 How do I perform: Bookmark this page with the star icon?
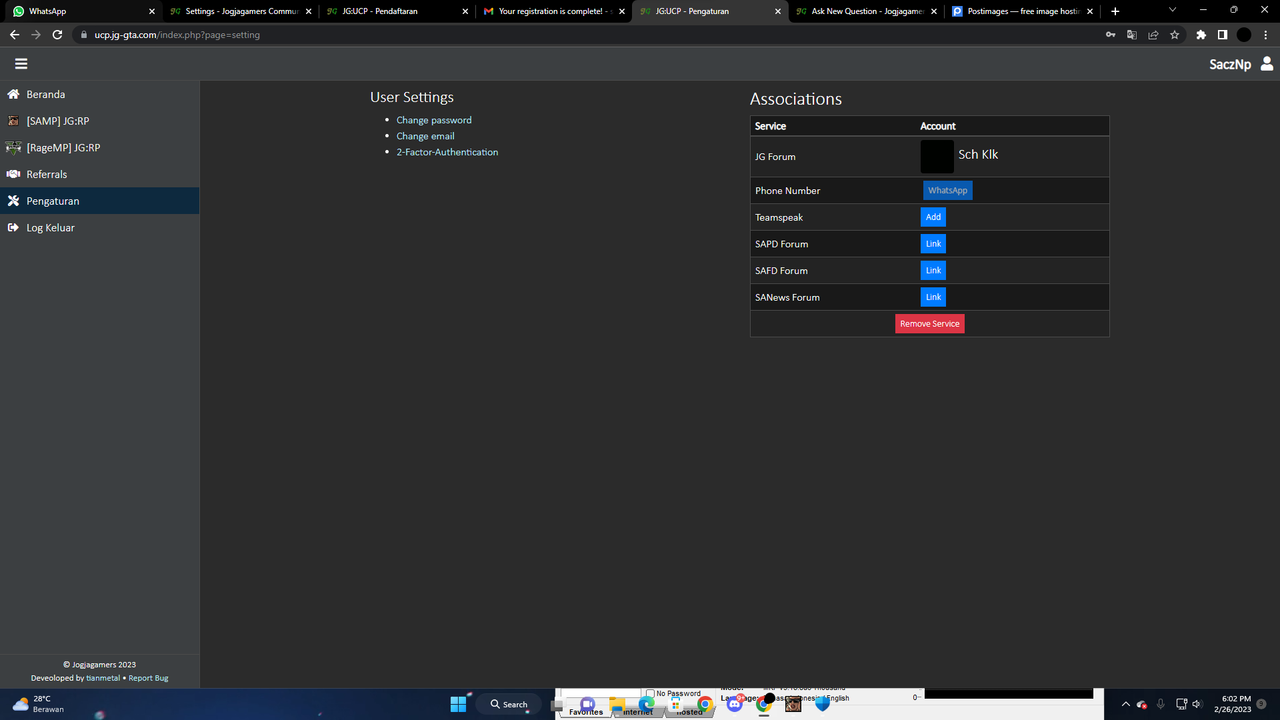1175,34
